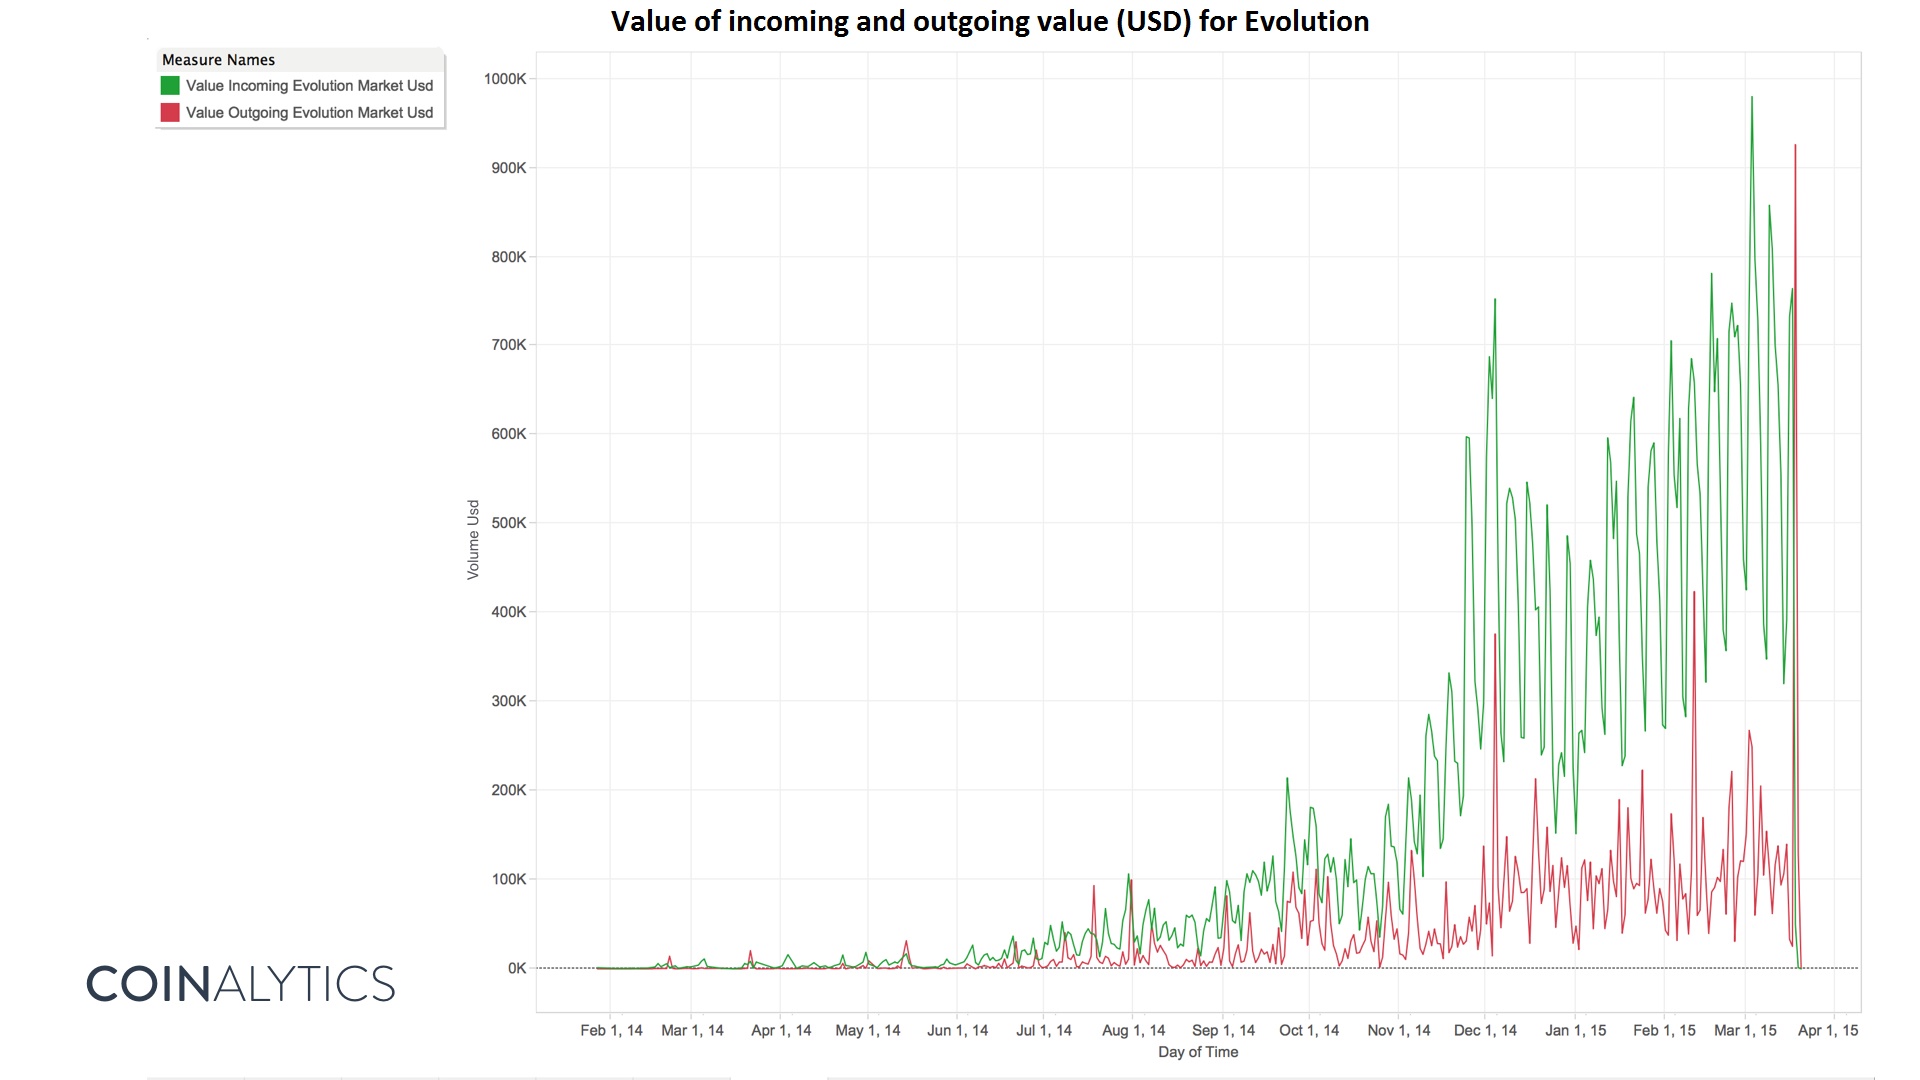The image size is (1920, 1080).
Task: Click the red Outgoing legend color swatch
Action: pos(170,113)
